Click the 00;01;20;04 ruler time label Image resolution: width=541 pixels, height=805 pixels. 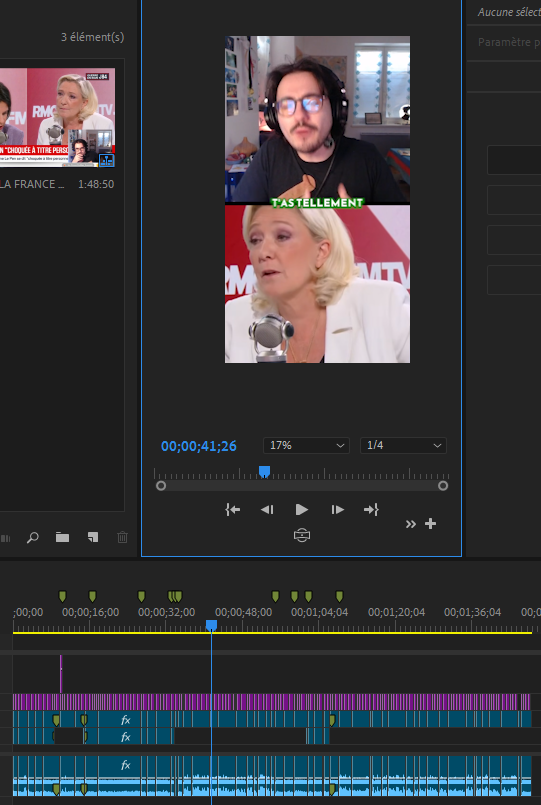coord(396,612)
